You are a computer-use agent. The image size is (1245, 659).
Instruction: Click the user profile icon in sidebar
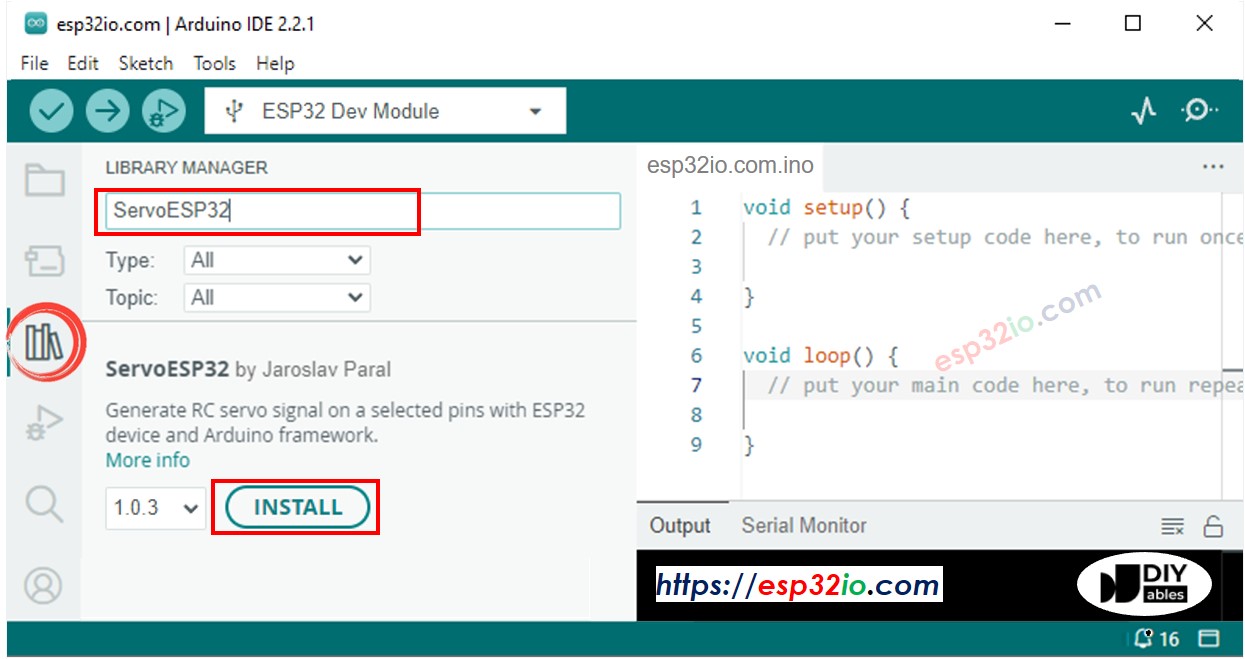pos(44,585)
